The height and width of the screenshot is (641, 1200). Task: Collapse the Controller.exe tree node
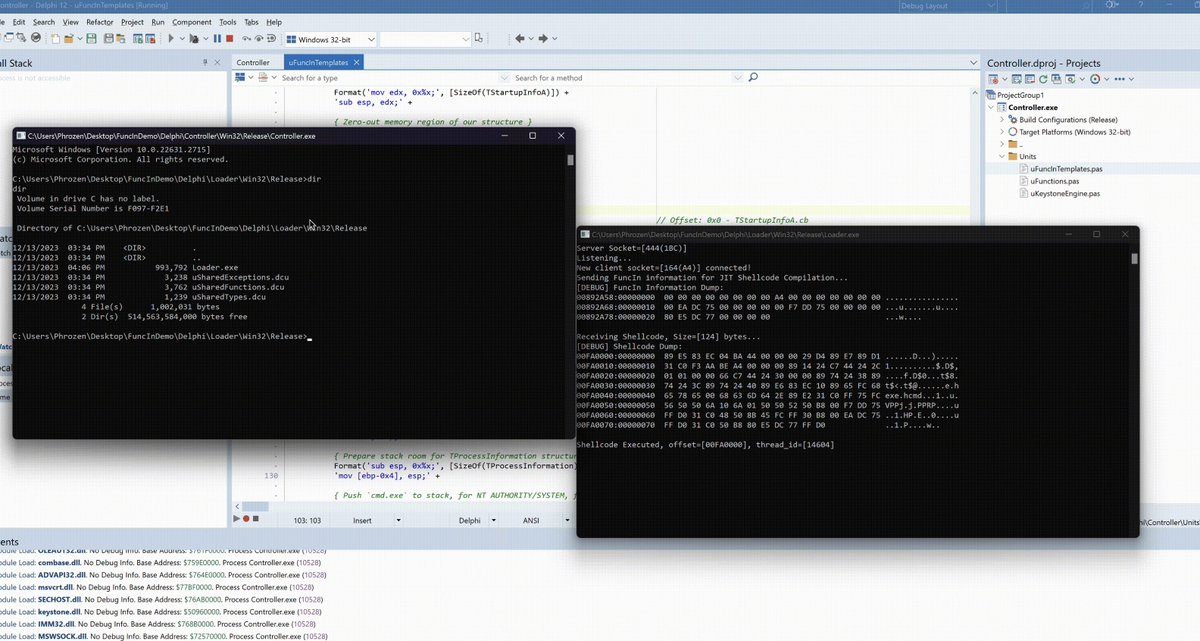click(991, 107)
